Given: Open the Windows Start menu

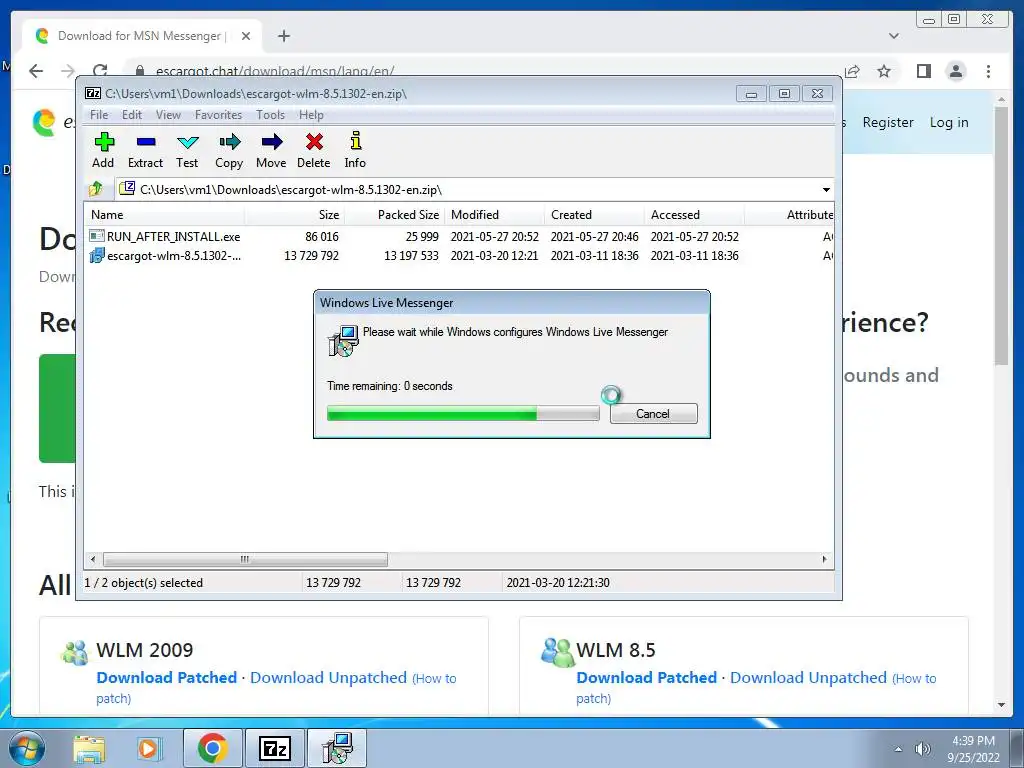Looking at the screenshot, I should point(27,748).
